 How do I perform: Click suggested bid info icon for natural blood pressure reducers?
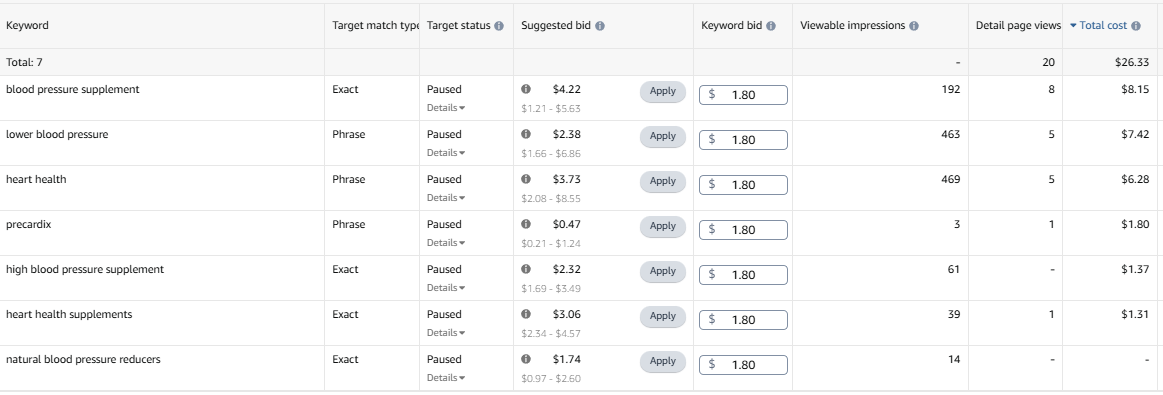click(526, 359)
